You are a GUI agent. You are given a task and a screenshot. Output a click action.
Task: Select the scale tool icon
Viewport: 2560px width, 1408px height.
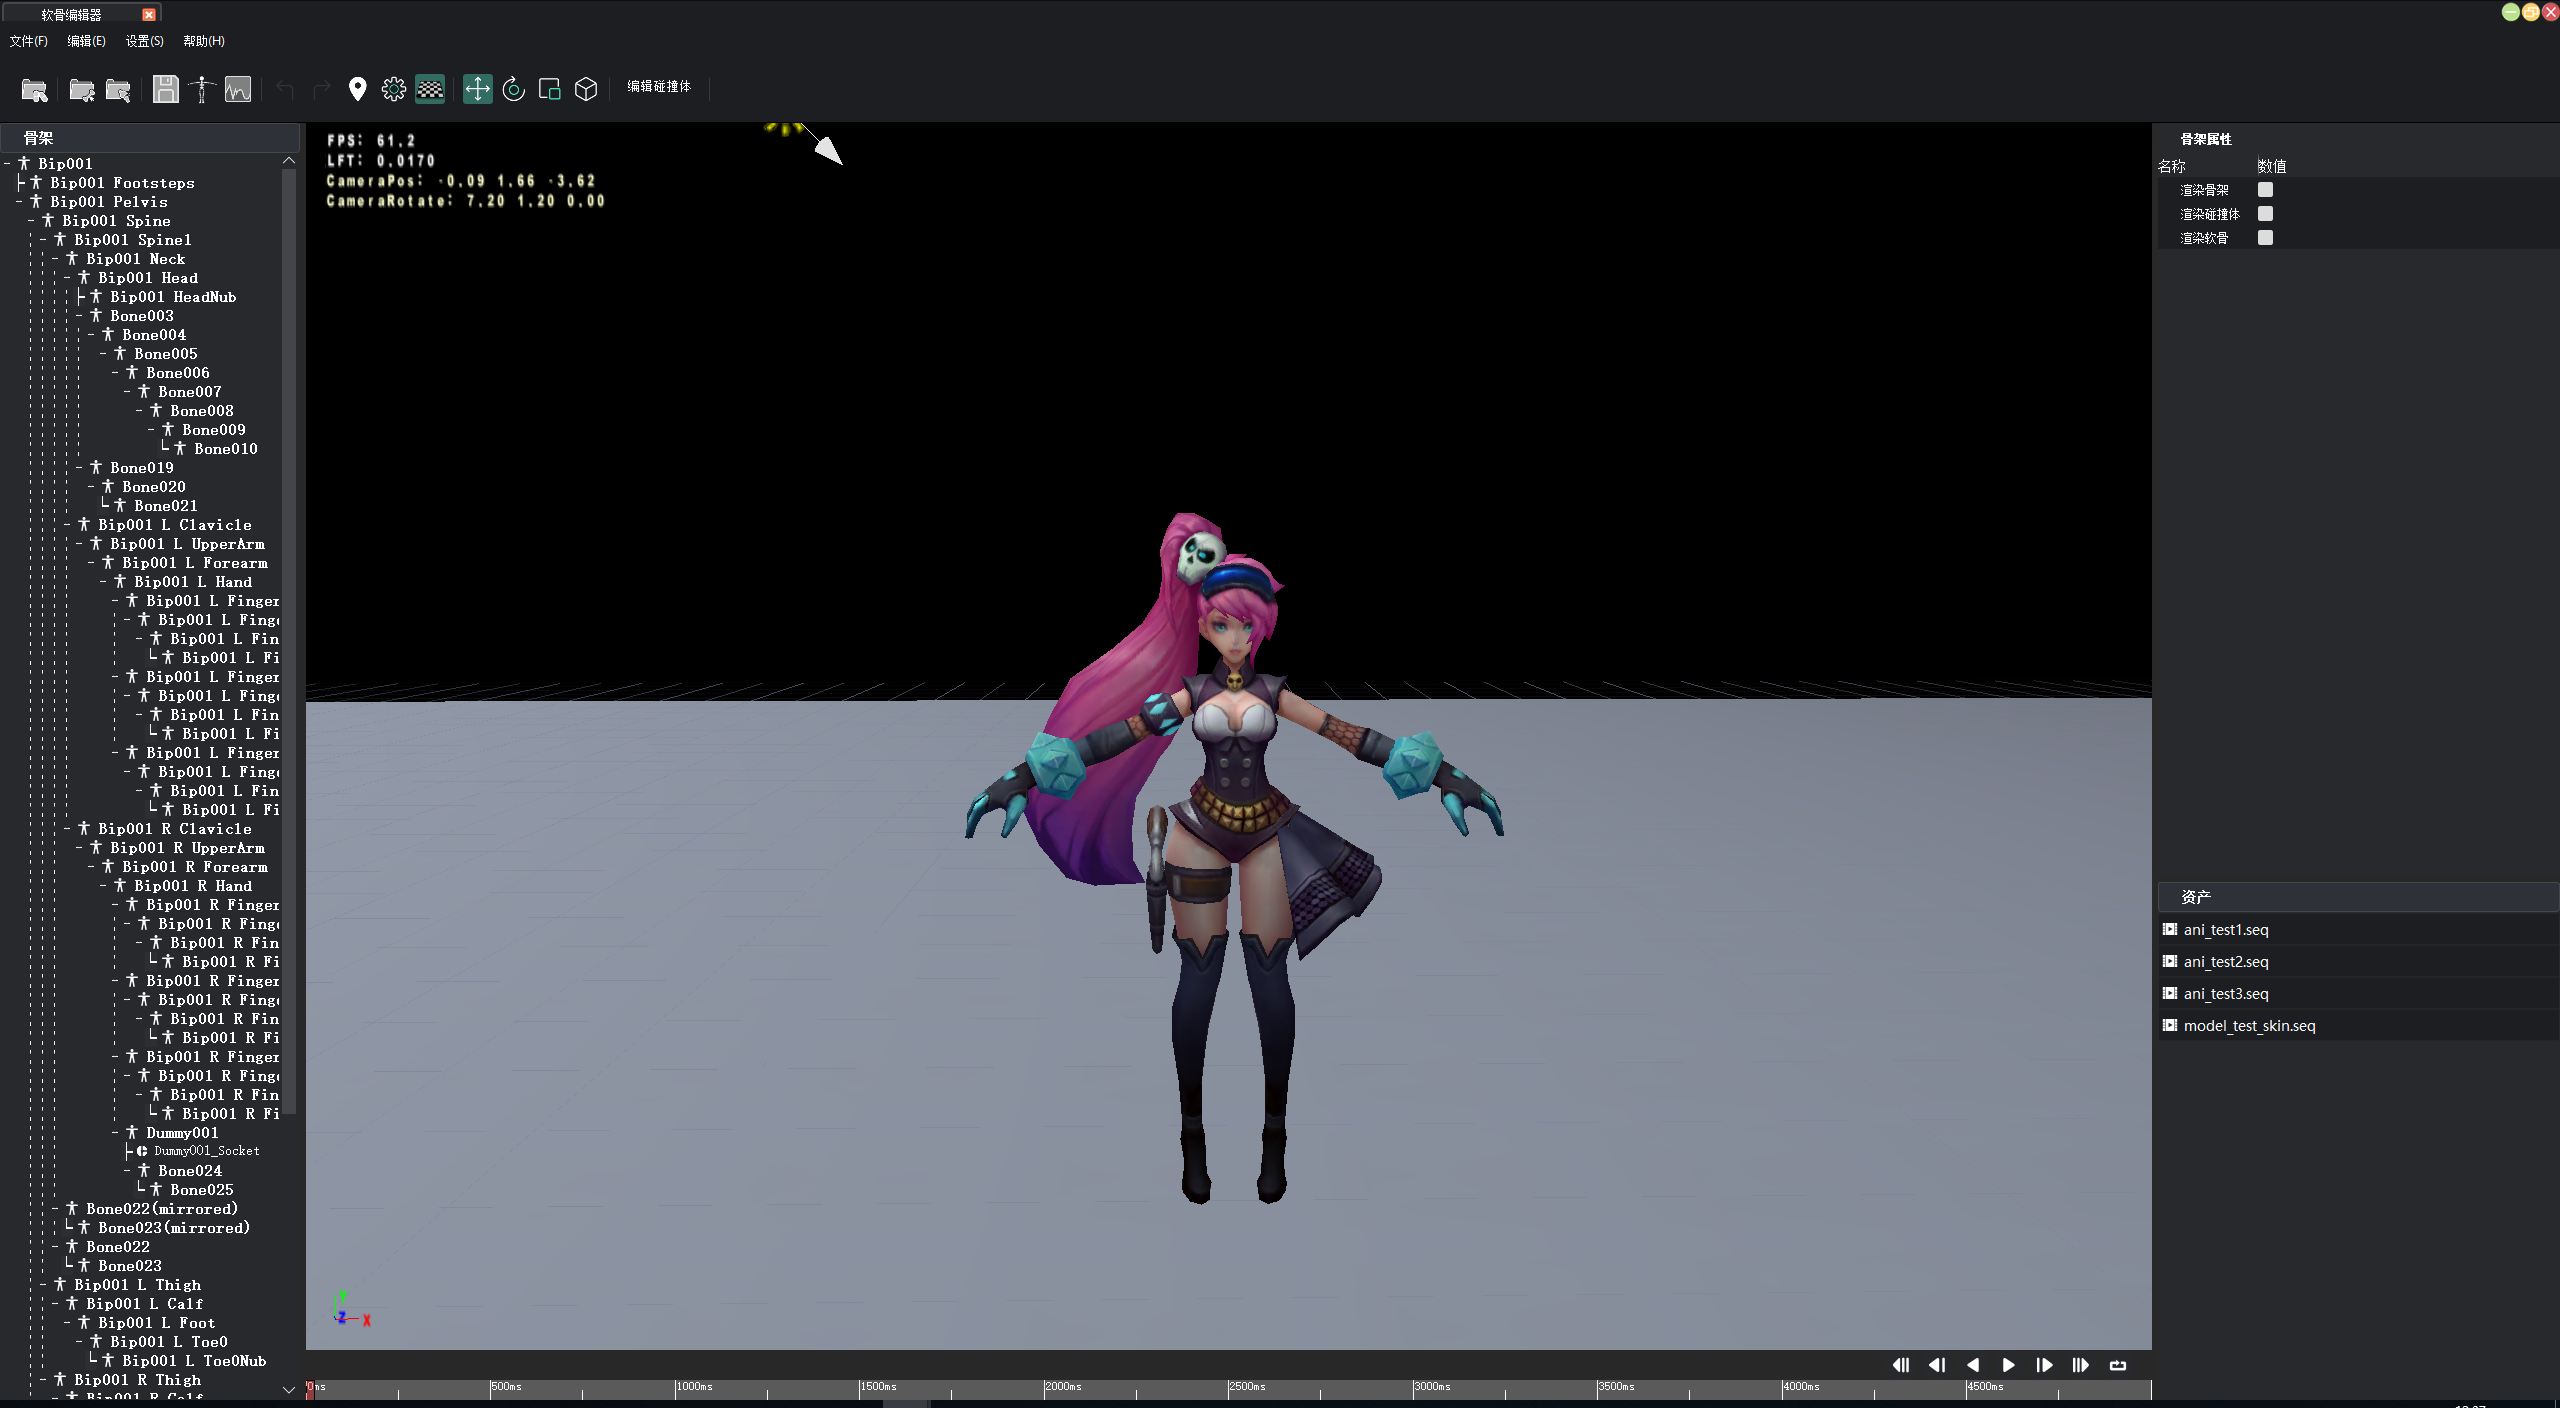coord(550,89)
